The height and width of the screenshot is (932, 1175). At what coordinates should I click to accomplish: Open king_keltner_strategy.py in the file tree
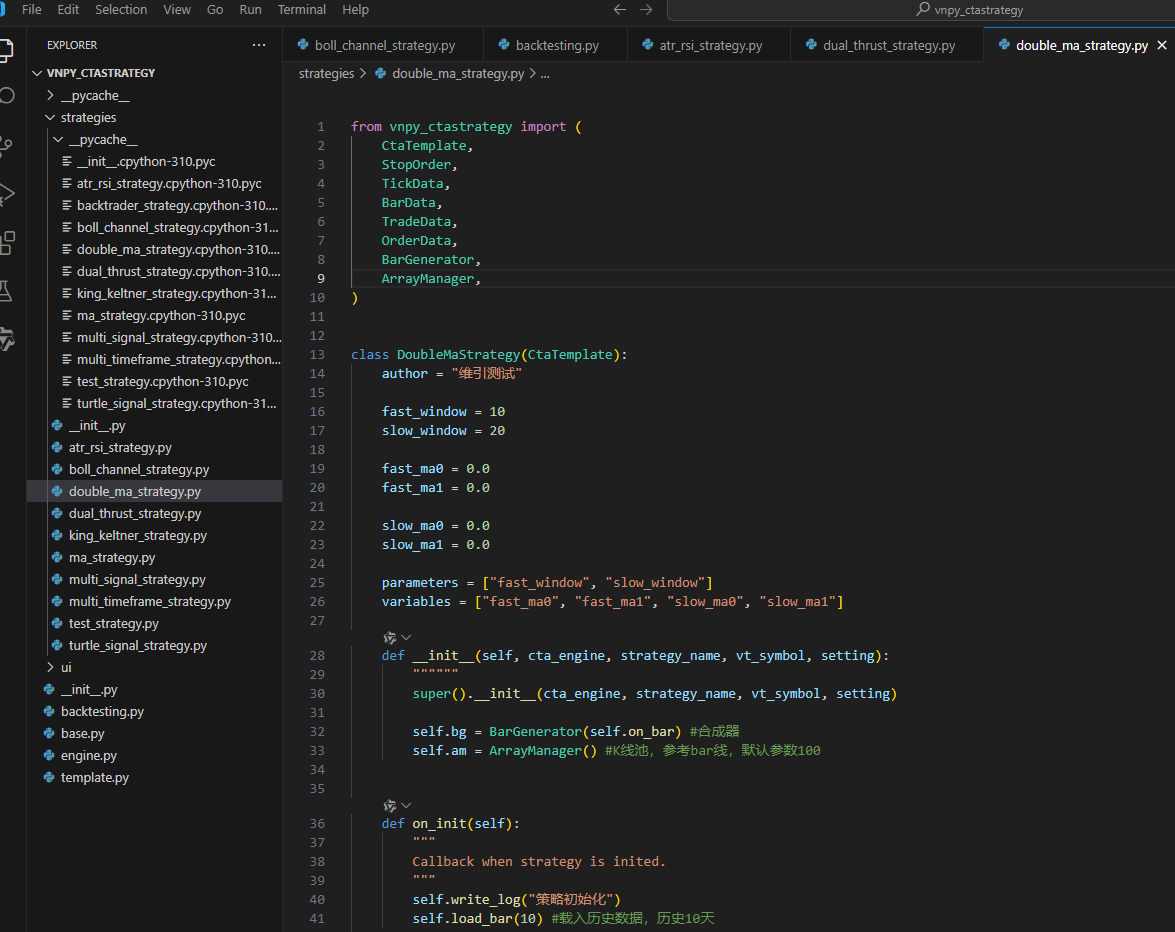click(x=138, y=536)
